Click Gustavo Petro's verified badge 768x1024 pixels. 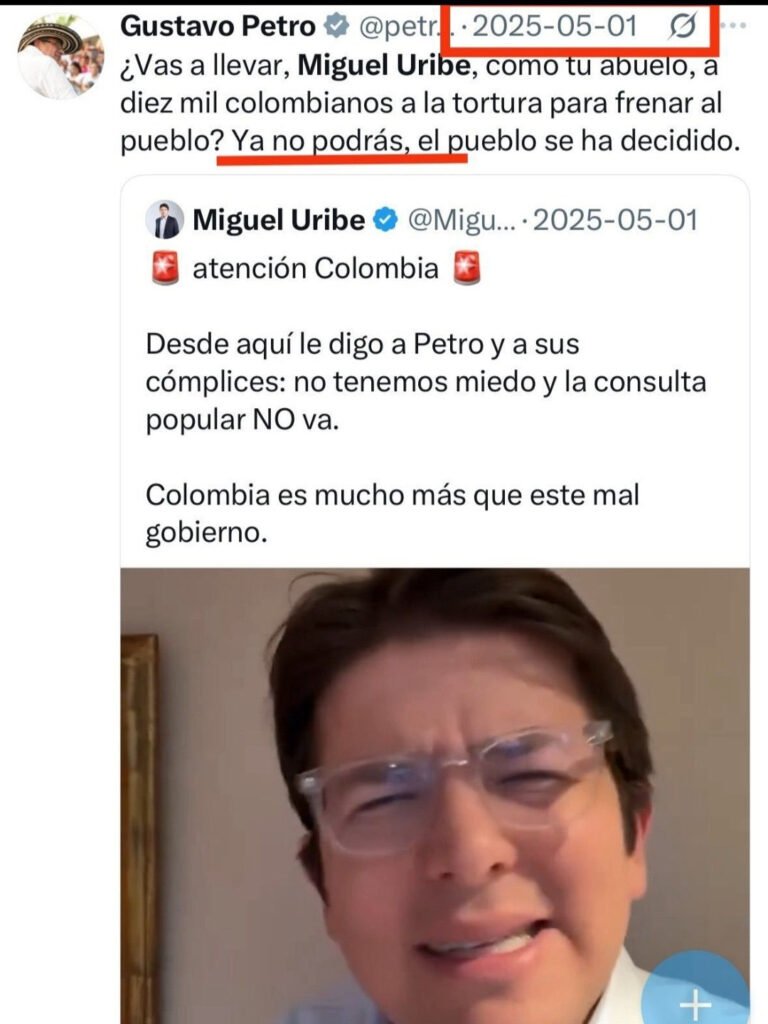(337, 27)
